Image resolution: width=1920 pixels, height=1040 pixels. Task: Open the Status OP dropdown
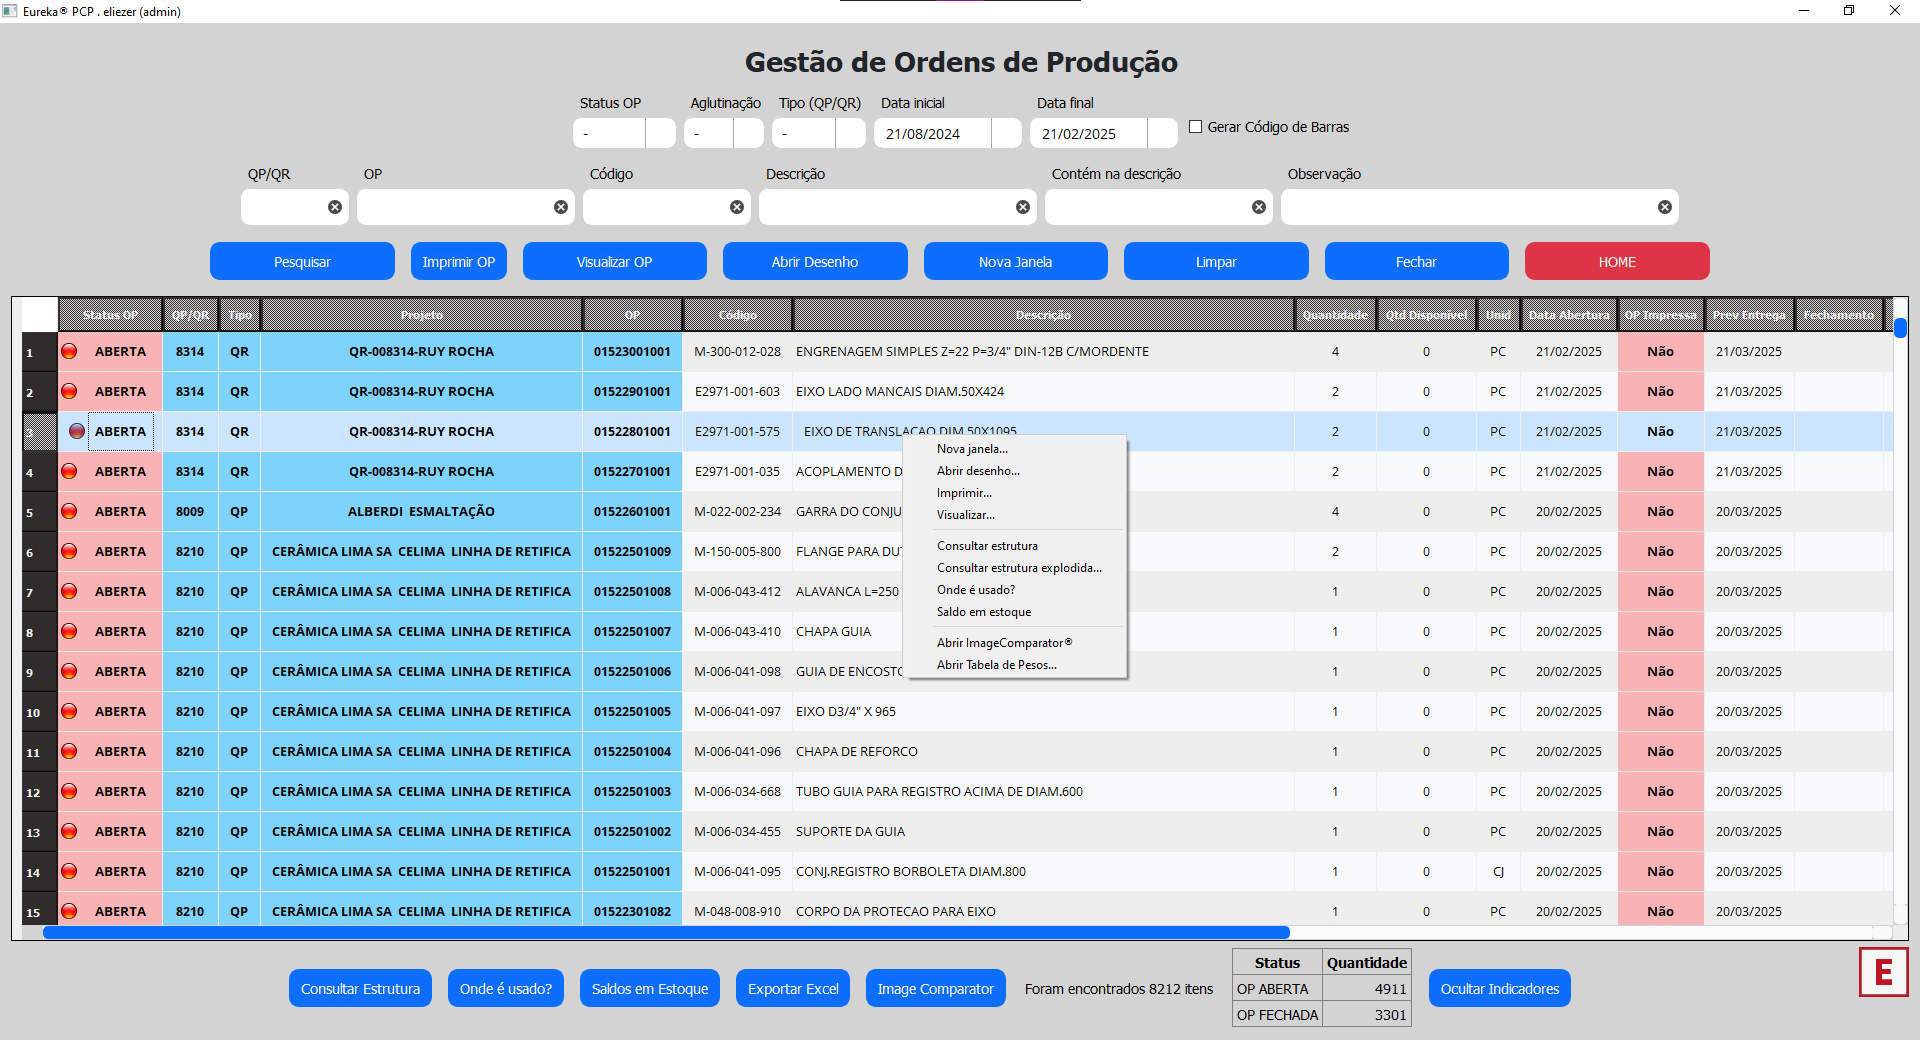(x=661, y=133)
